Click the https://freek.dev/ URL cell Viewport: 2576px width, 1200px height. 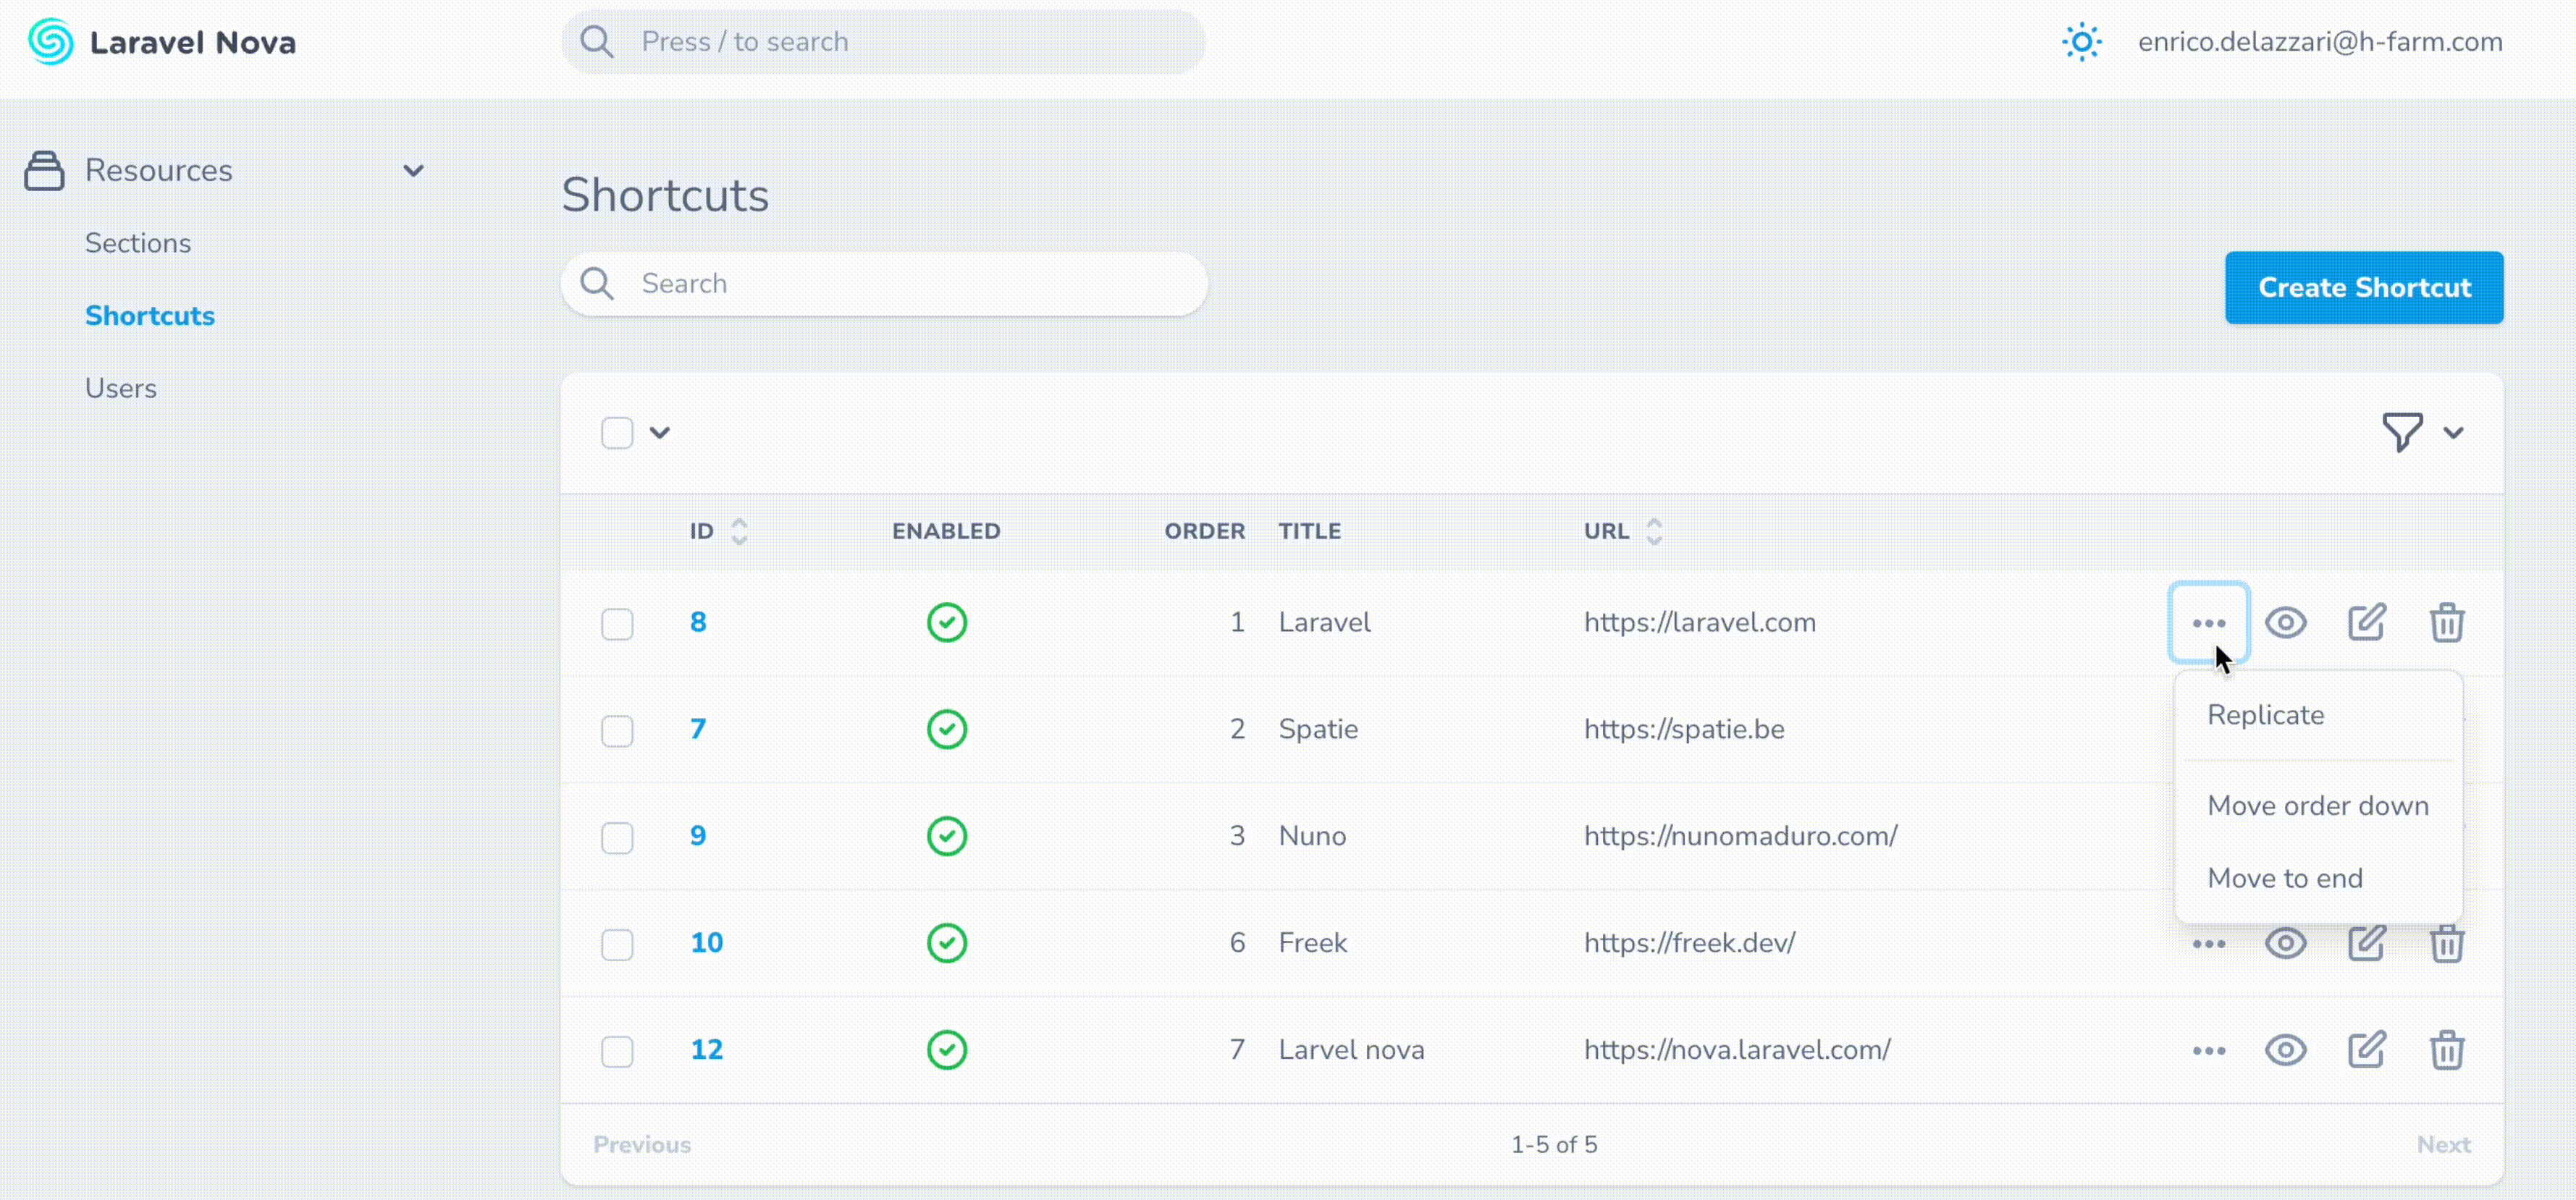point(1689,943)
